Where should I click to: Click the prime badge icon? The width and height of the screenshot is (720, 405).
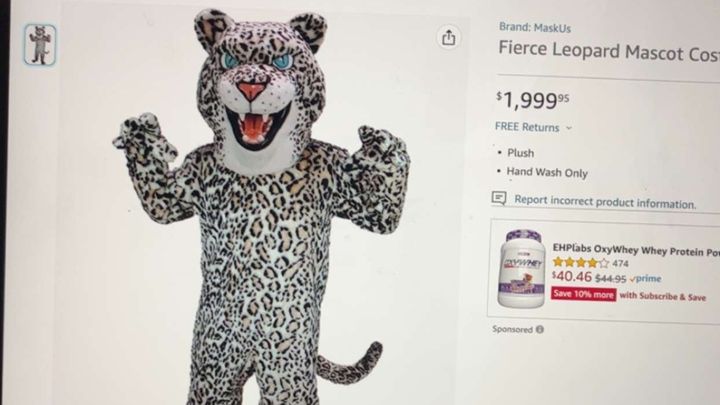[647, 279]
